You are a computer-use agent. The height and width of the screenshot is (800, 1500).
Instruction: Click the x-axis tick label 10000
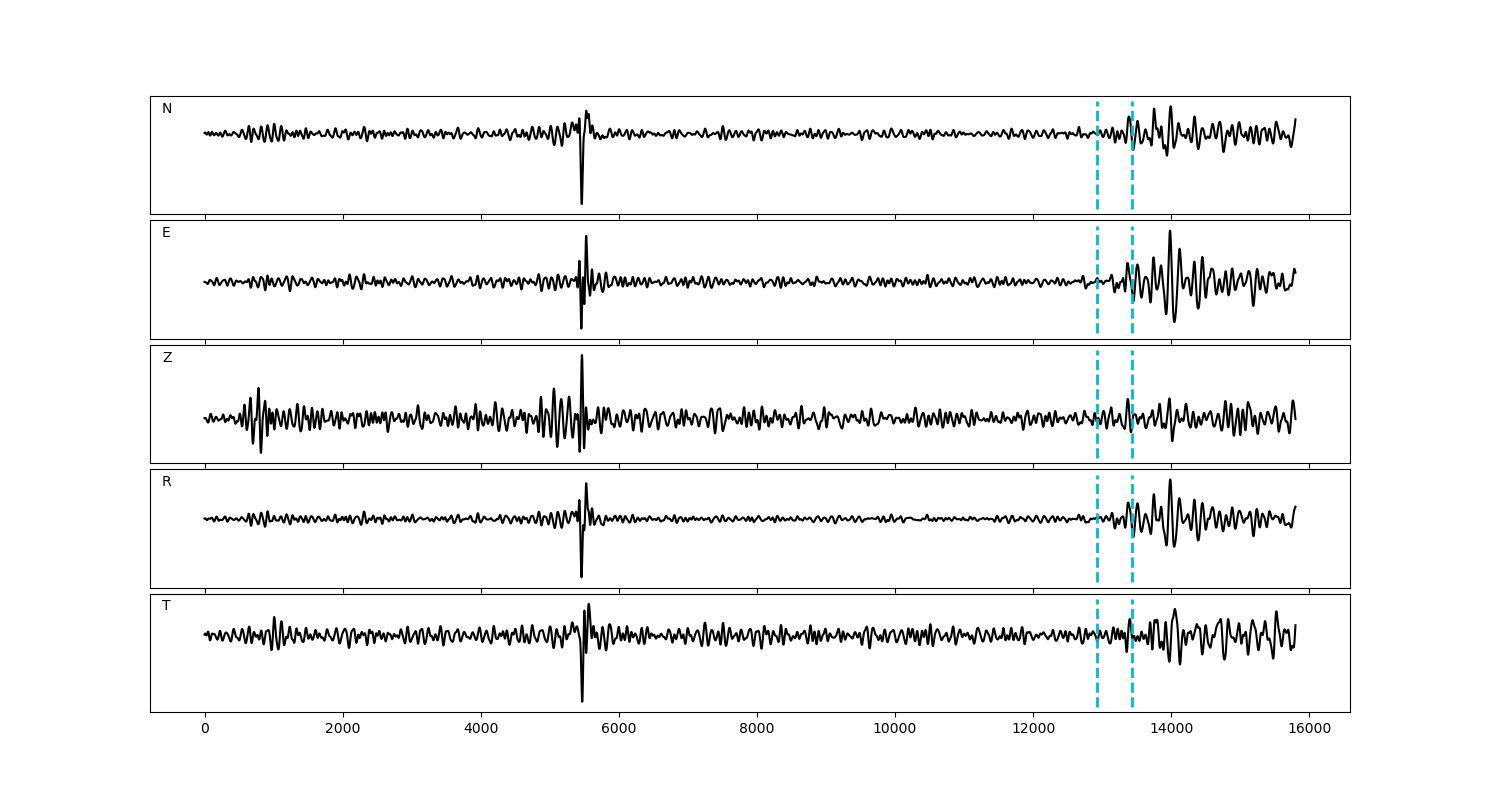[x=895, y=730]
